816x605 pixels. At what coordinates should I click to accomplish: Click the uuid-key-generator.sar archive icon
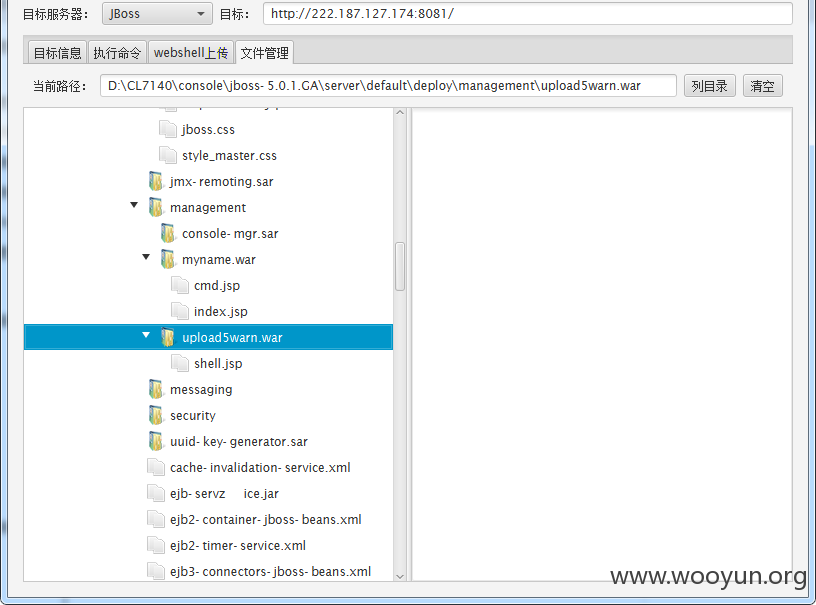(x=156, y=441)
